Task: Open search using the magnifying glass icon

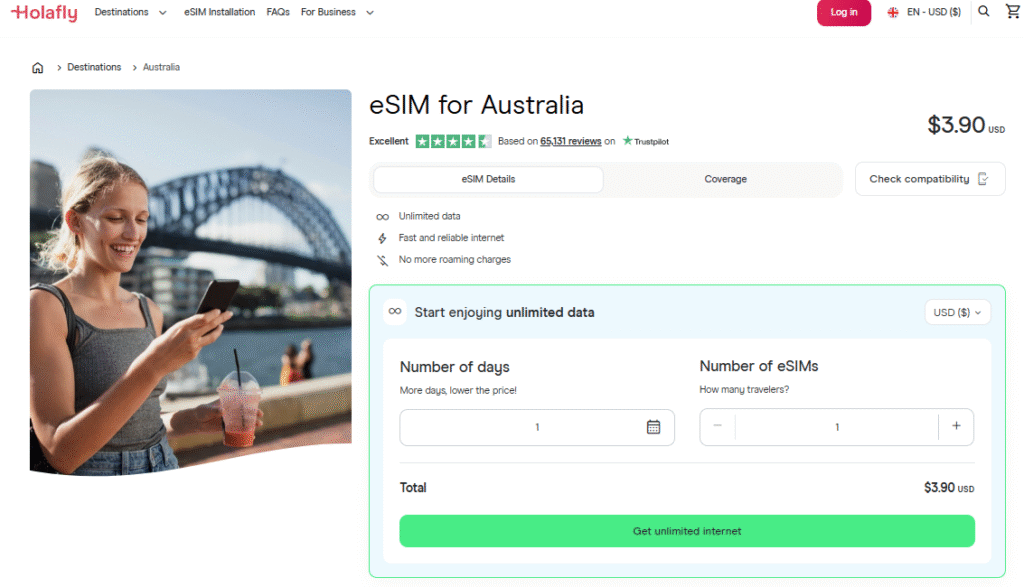Action: click(984, 11)
